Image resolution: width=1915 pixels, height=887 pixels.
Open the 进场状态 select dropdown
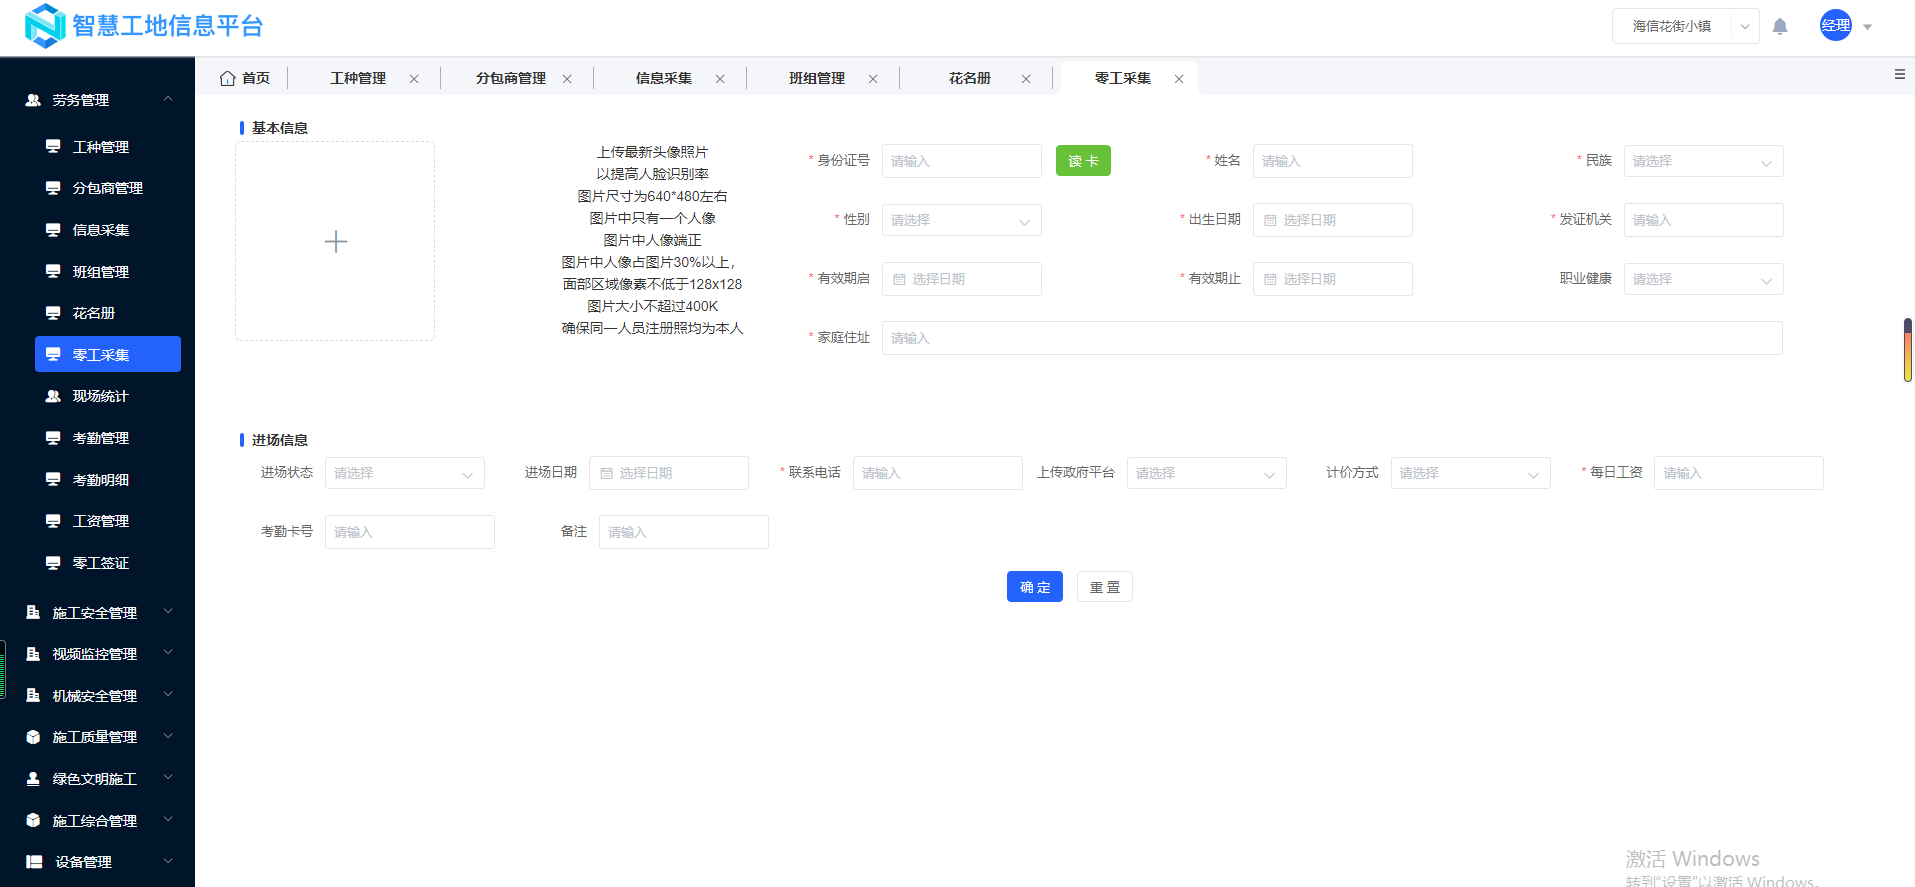tap(404, 473)
